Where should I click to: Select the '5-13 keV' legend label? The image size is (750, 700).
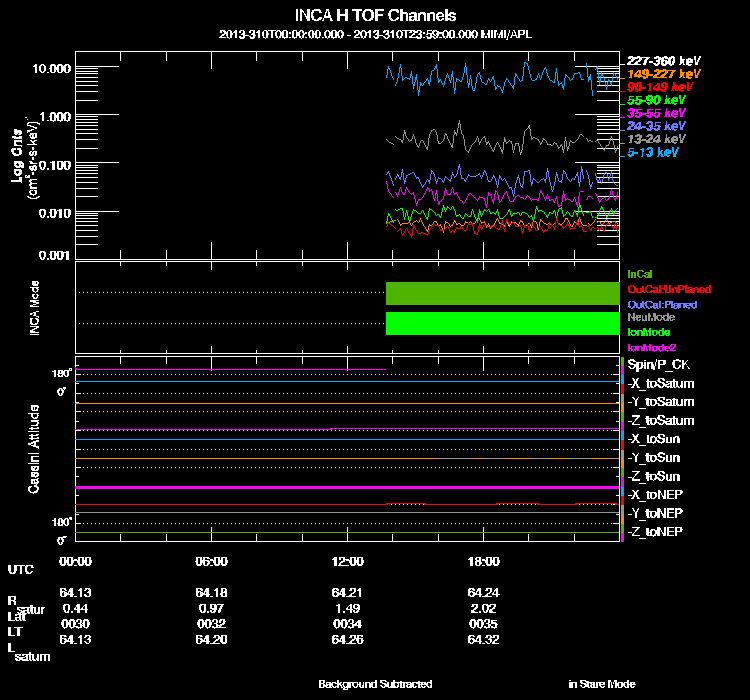tap(652, 152)
